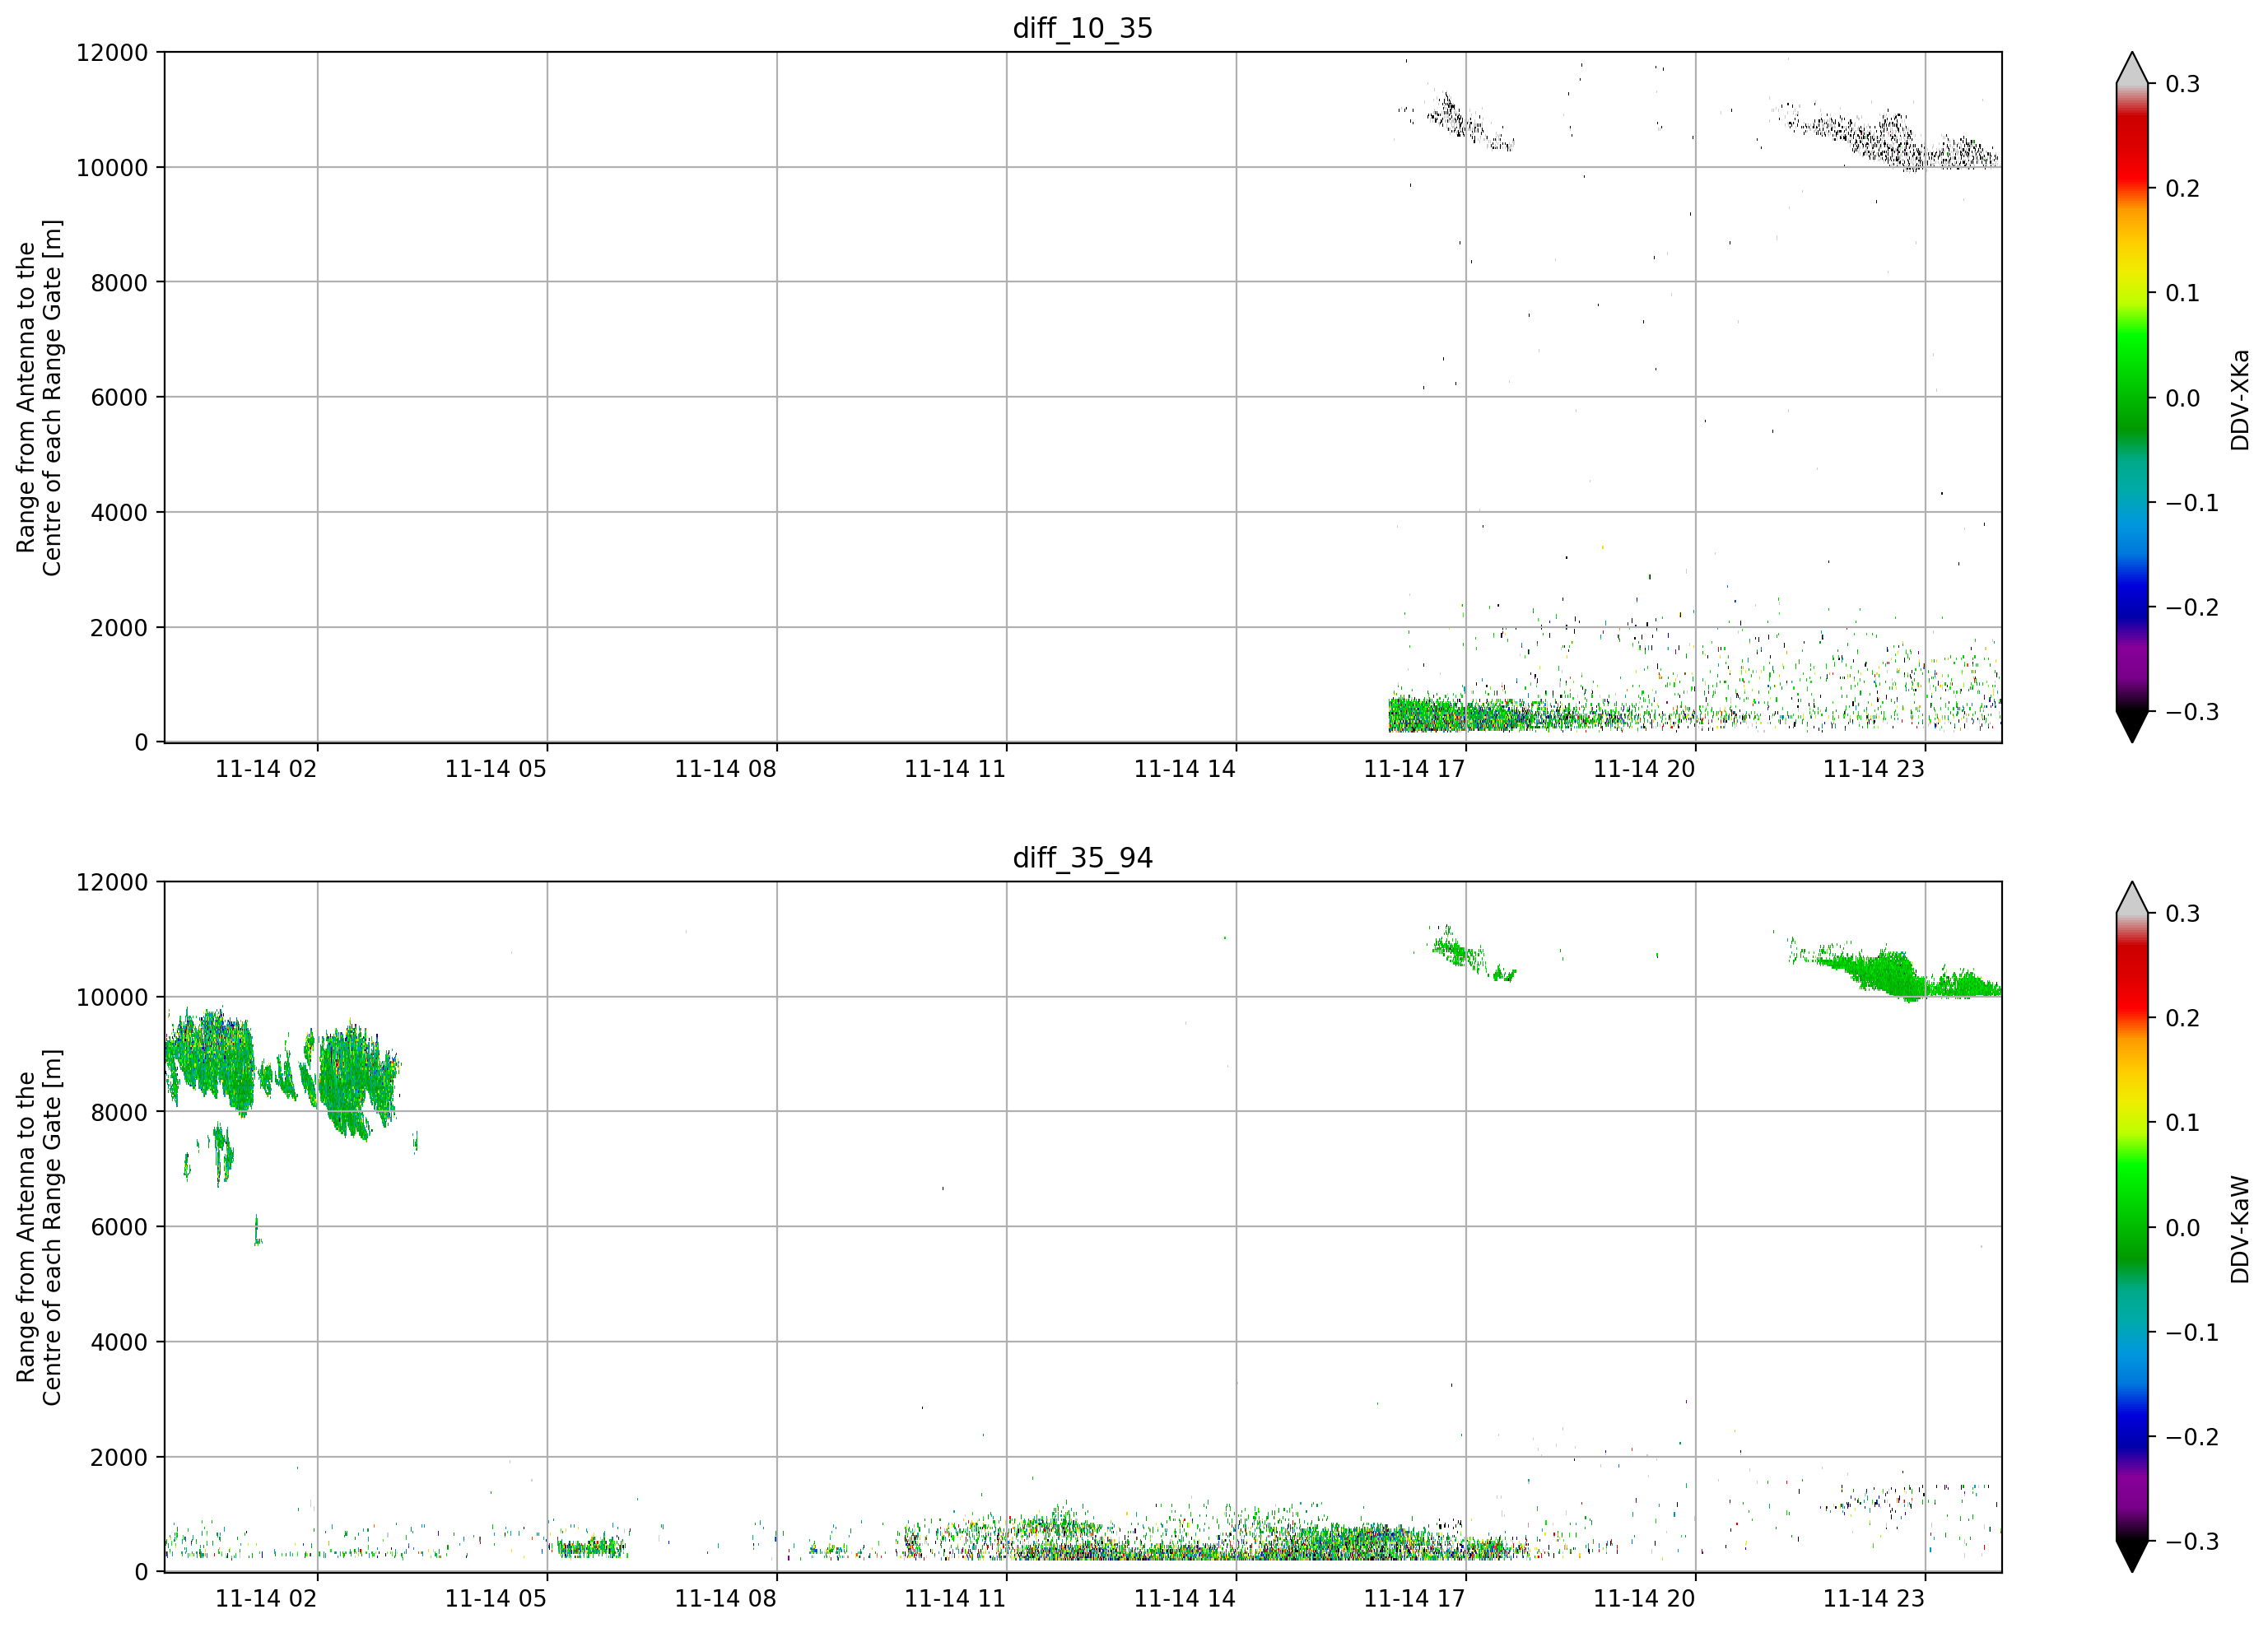The width and height of the screenshot is (2268, 1628).
Task: Select the "DDV-KaW" colorbar label
Action: pyautogui.click(x=2240, y=1230)
